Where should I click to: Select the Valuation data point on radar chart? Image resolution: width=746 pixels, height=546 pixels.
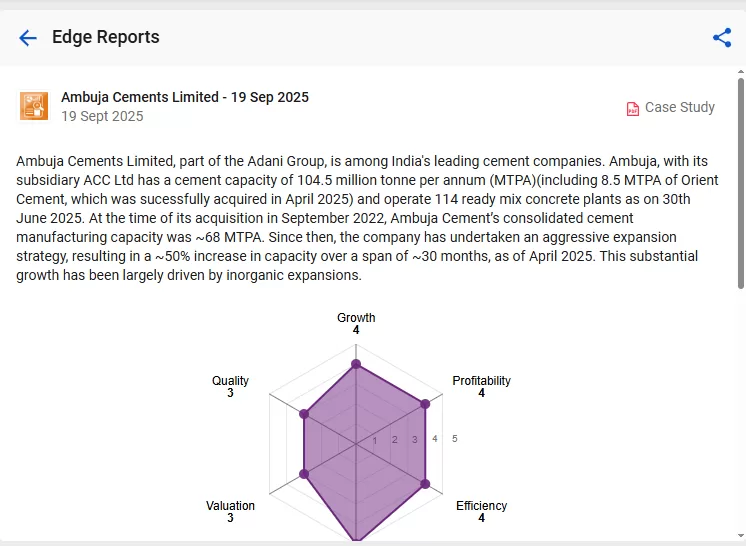click(304, 474)
